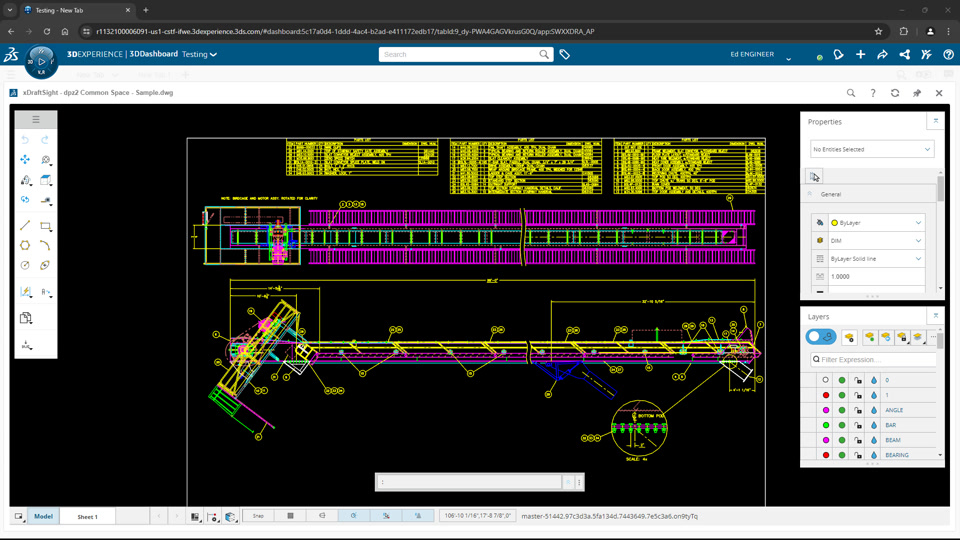Open the help icon in the top bar

948,54
